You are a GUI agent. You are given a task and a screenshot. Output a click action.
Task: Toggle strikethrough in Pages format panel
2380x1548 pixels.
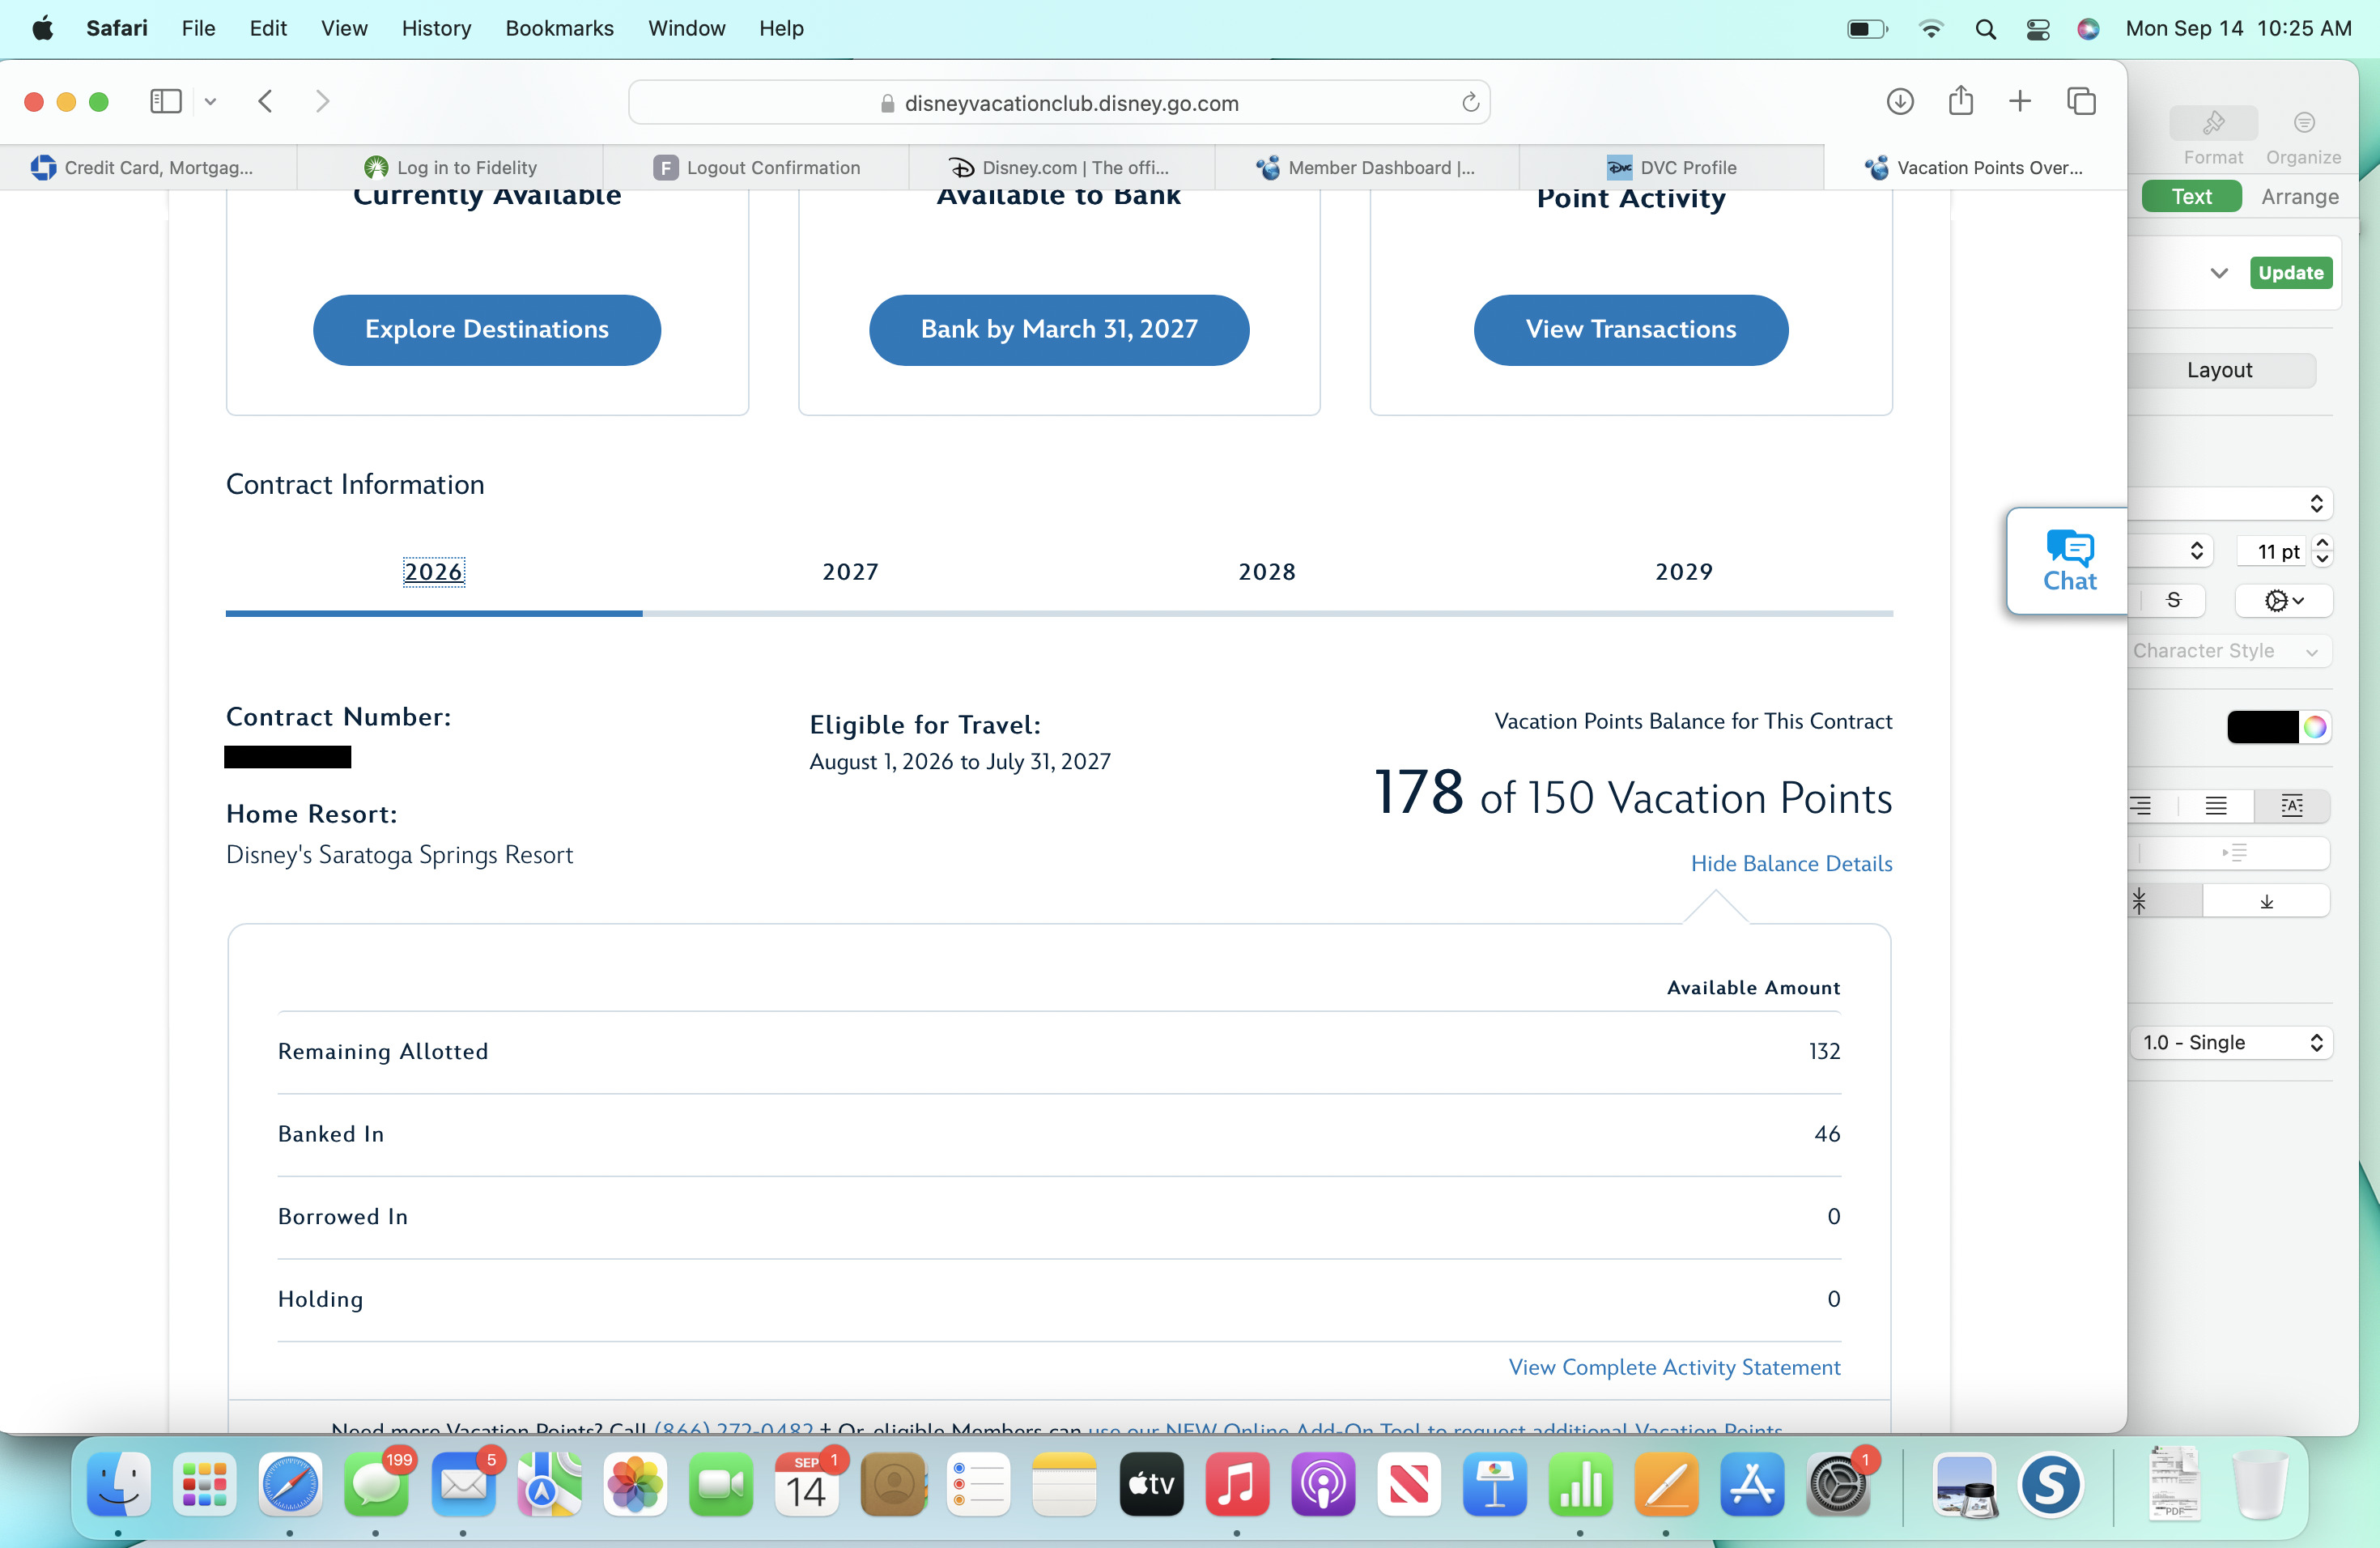click(2173, 600)
